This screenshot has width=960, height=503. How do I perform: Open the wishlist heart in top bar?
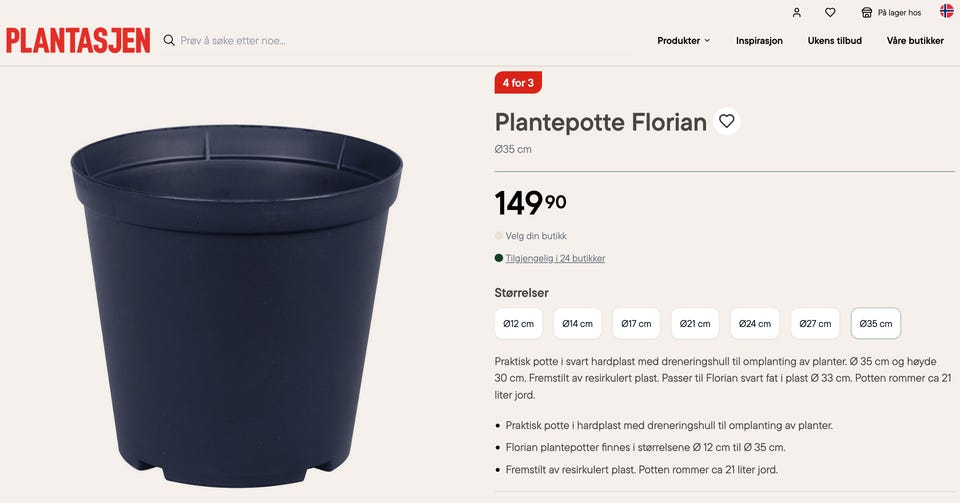(830, 12)
